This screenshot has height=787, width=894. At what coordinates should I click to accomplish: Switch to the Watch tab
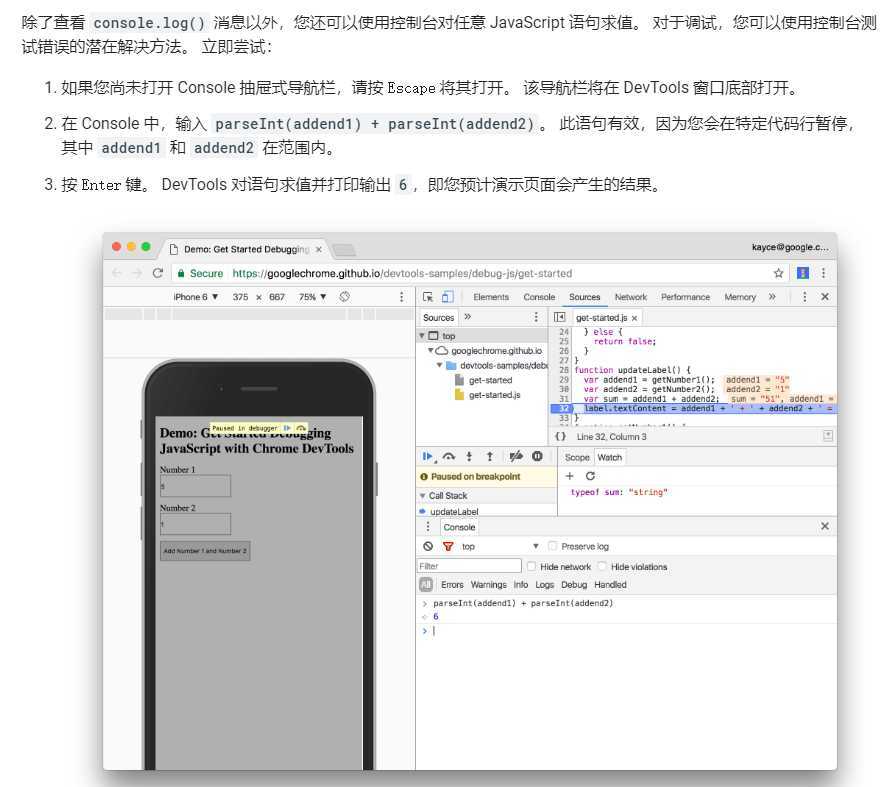point(609,457)
